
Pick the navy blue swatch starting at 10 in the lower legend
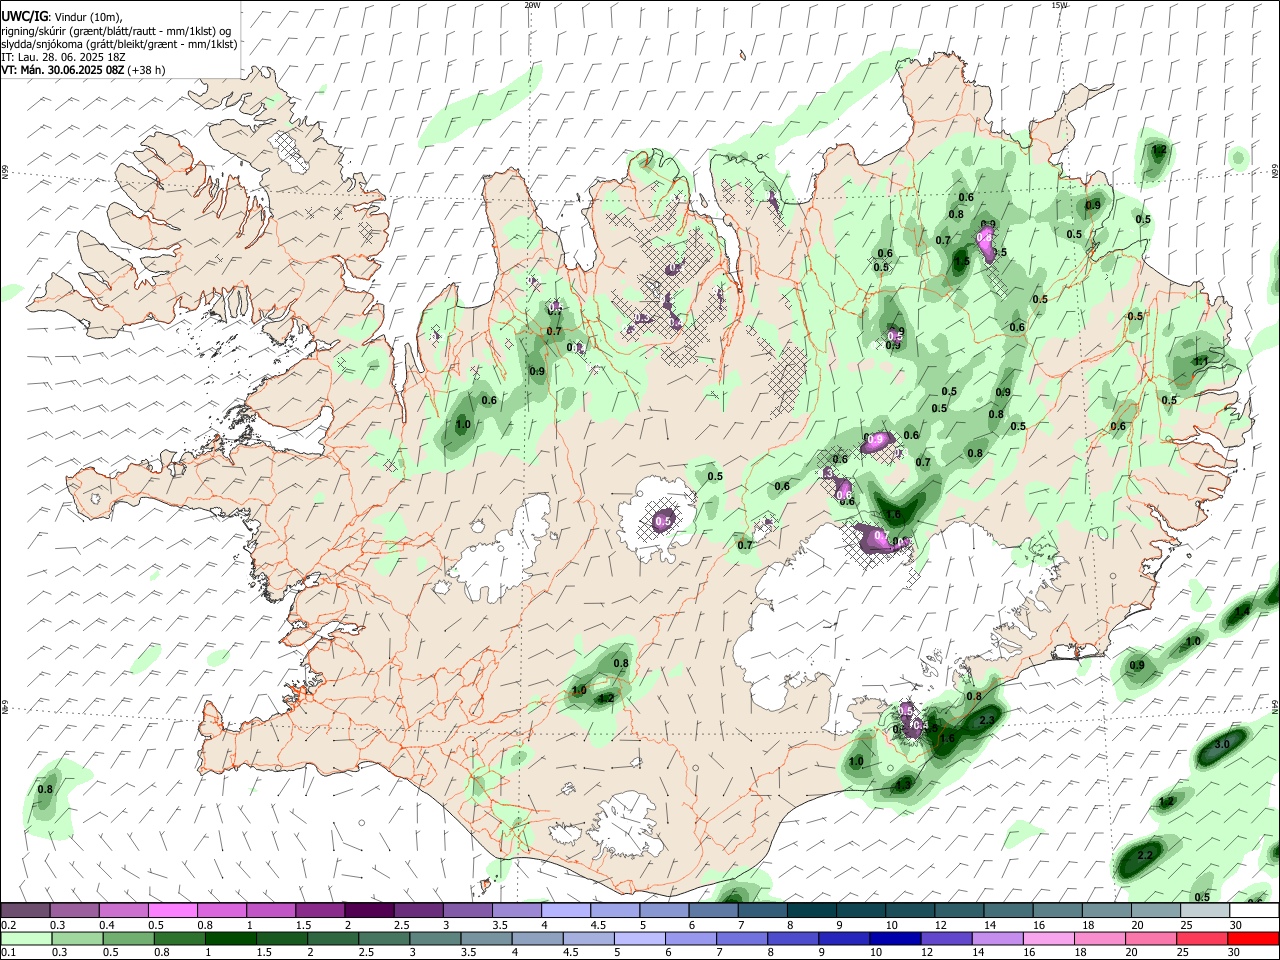pyautogui.click(x=896, y=938)
